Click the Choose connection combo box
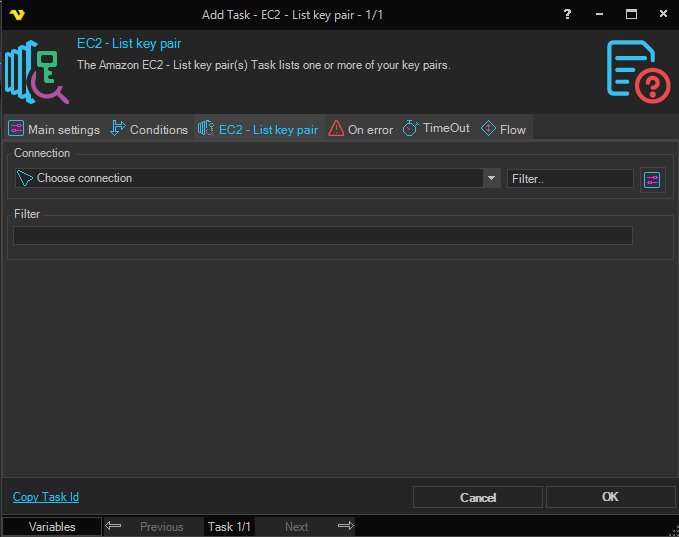 [249, 178]
